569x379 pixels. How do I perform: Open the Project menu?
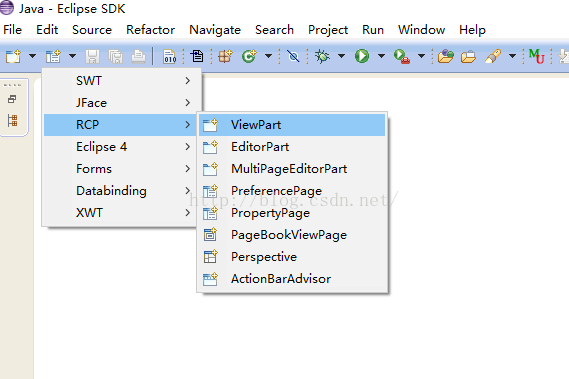coord(328,30)
